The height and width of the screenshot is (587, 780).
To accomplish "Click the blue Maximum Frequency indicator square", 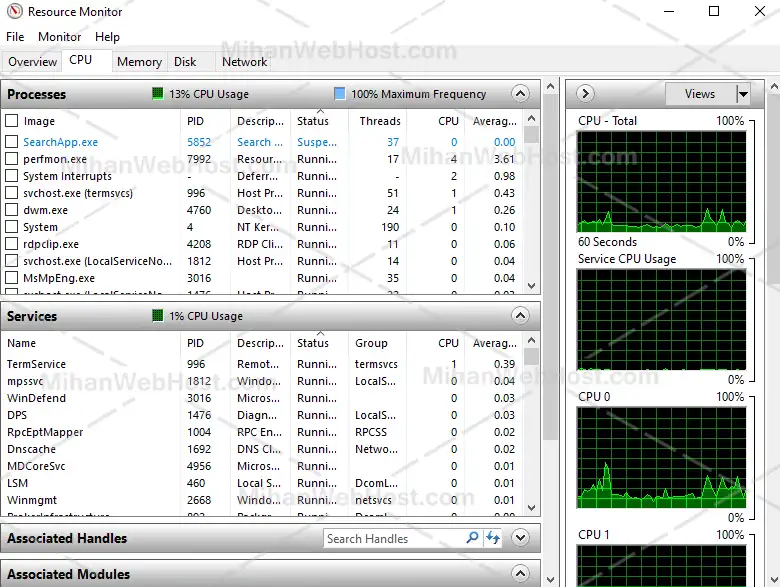I will 339,94.
